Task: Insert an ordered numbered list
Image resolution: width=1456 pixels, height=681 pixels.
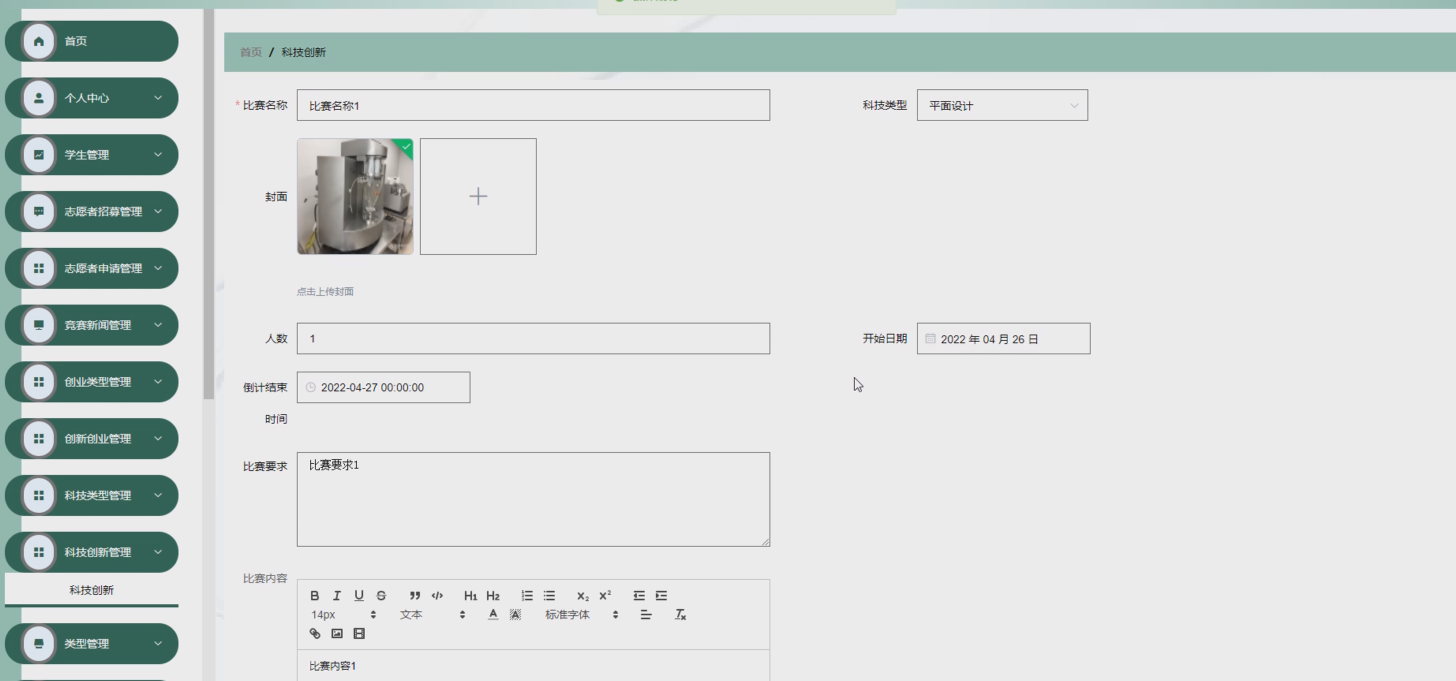Action: [527, 596]
